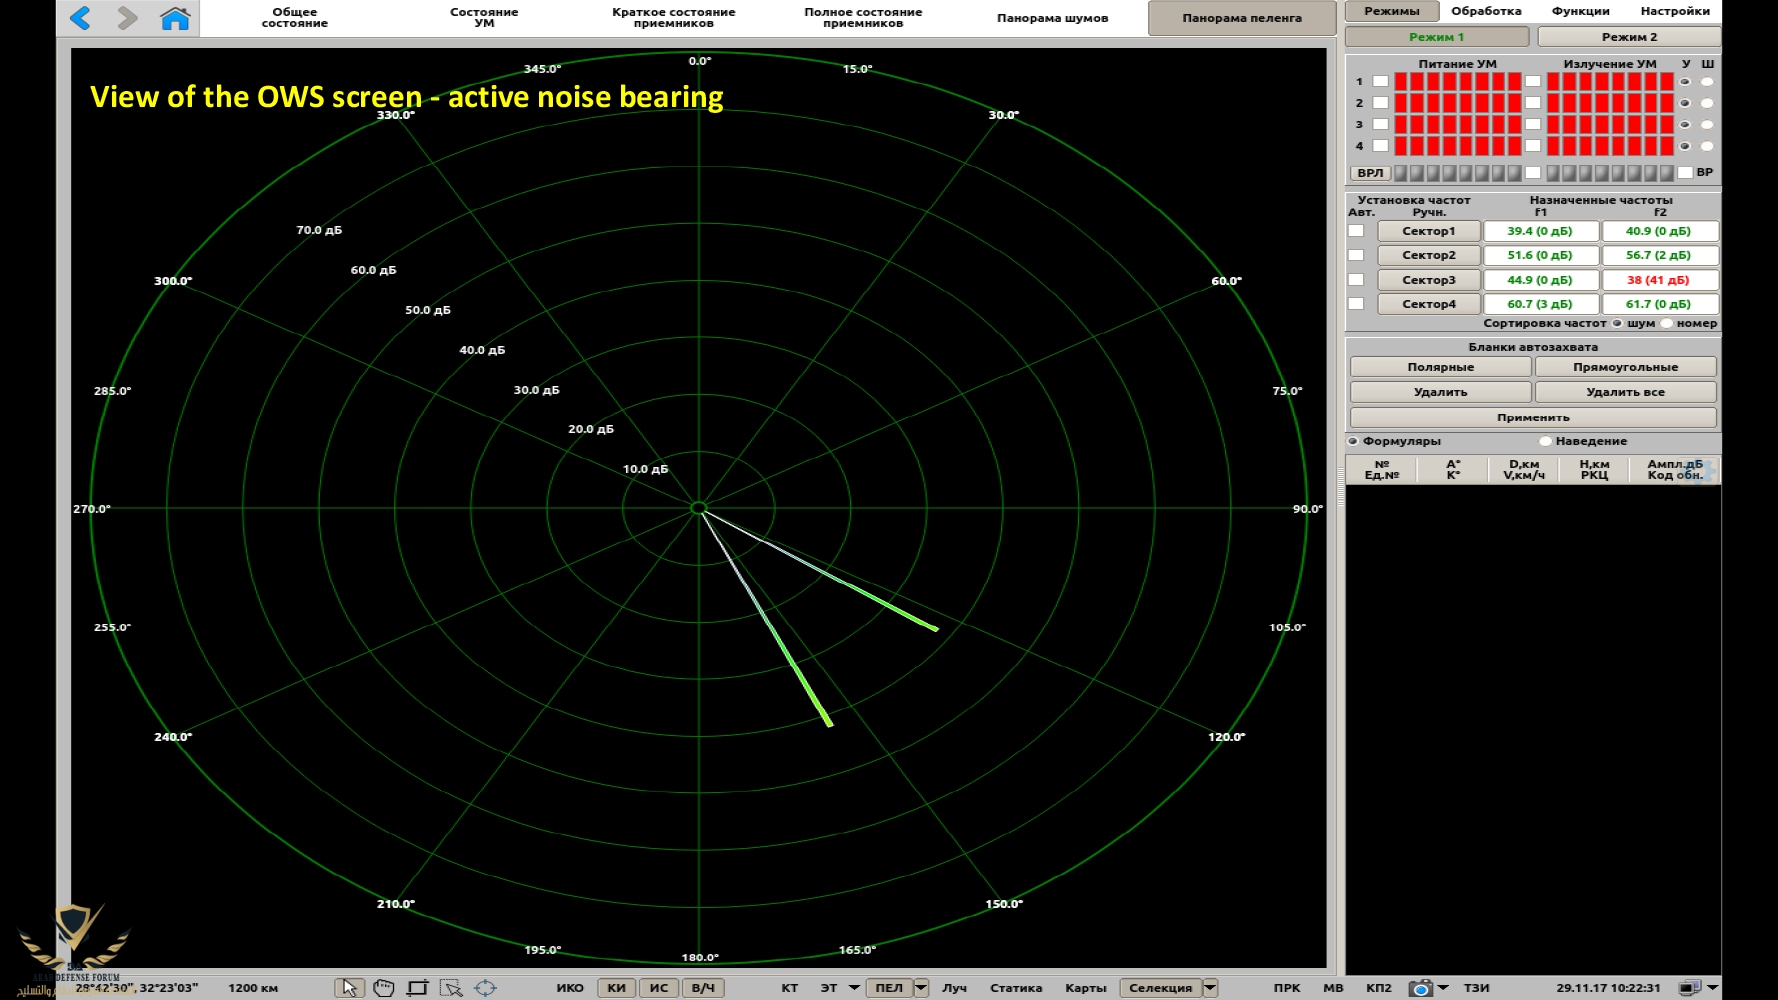This screenshot has height=1000, width=1778.
Task: Select У radio button for row 1
Action: 1685,82
